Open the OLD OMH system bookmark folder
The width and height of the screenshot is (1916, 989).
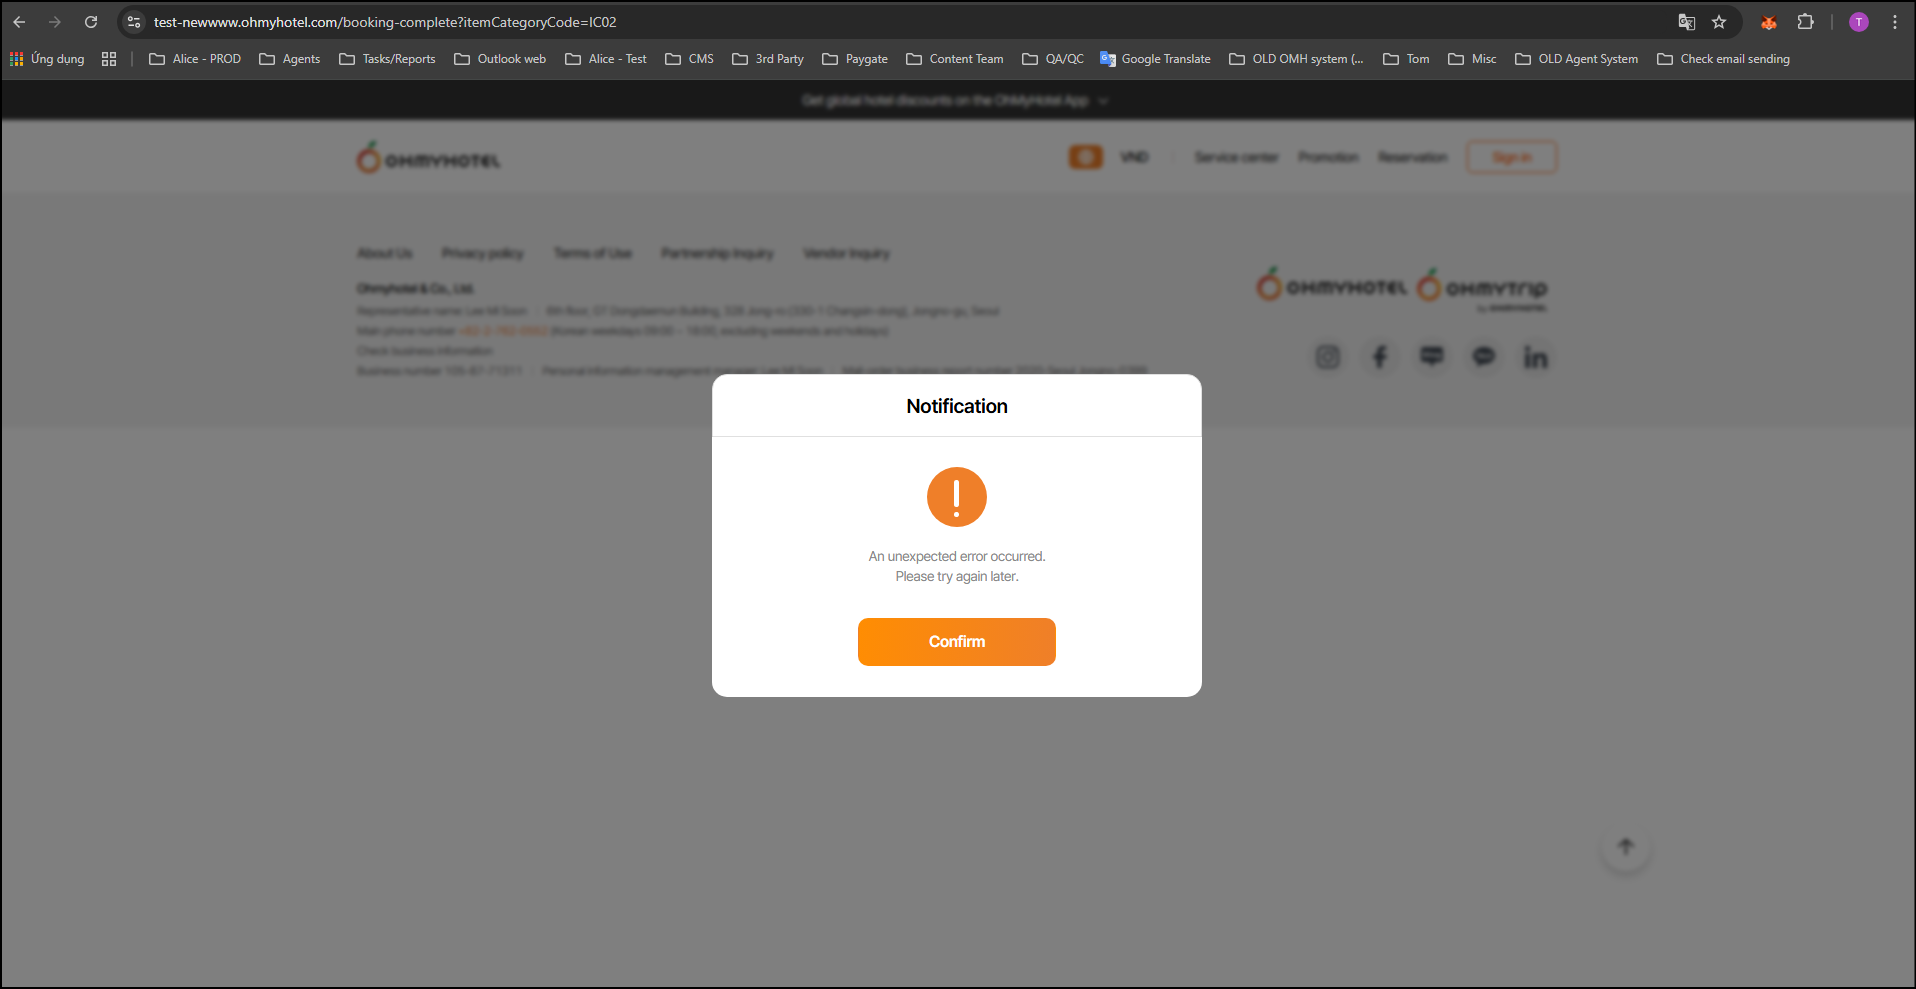pos(1296,59)
